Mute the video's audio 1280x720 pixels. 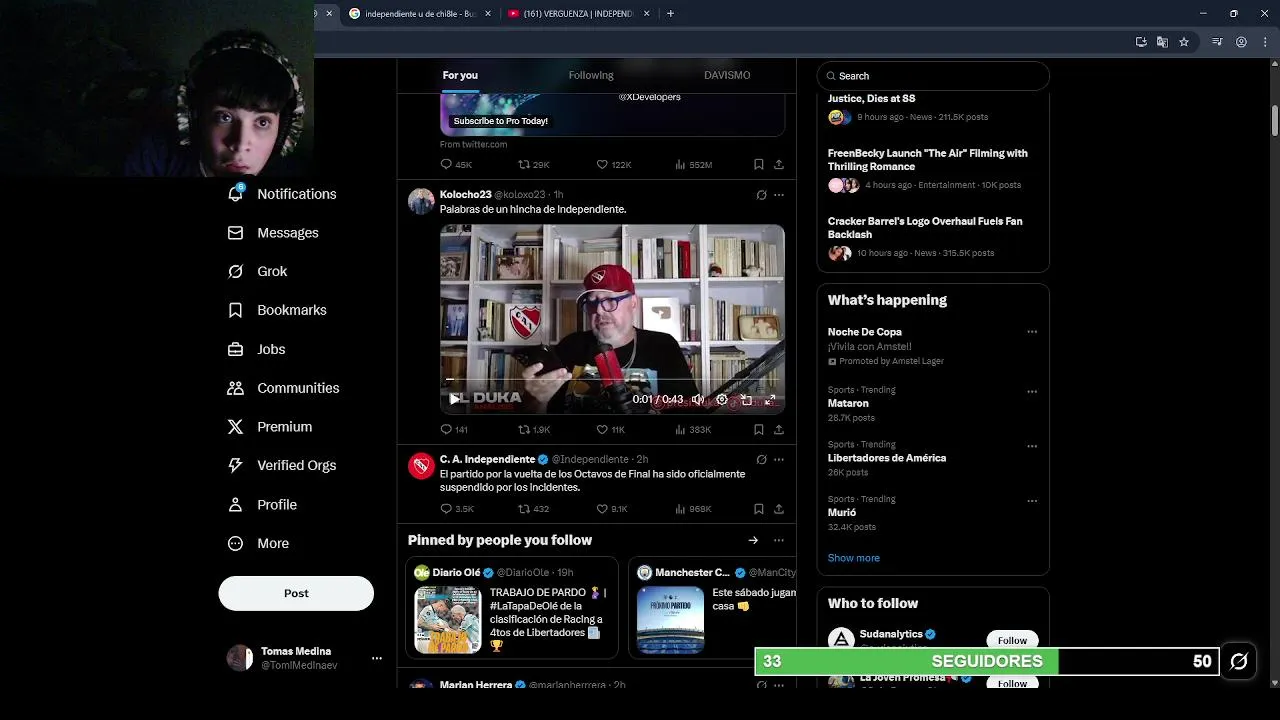[x=698, y=399]
